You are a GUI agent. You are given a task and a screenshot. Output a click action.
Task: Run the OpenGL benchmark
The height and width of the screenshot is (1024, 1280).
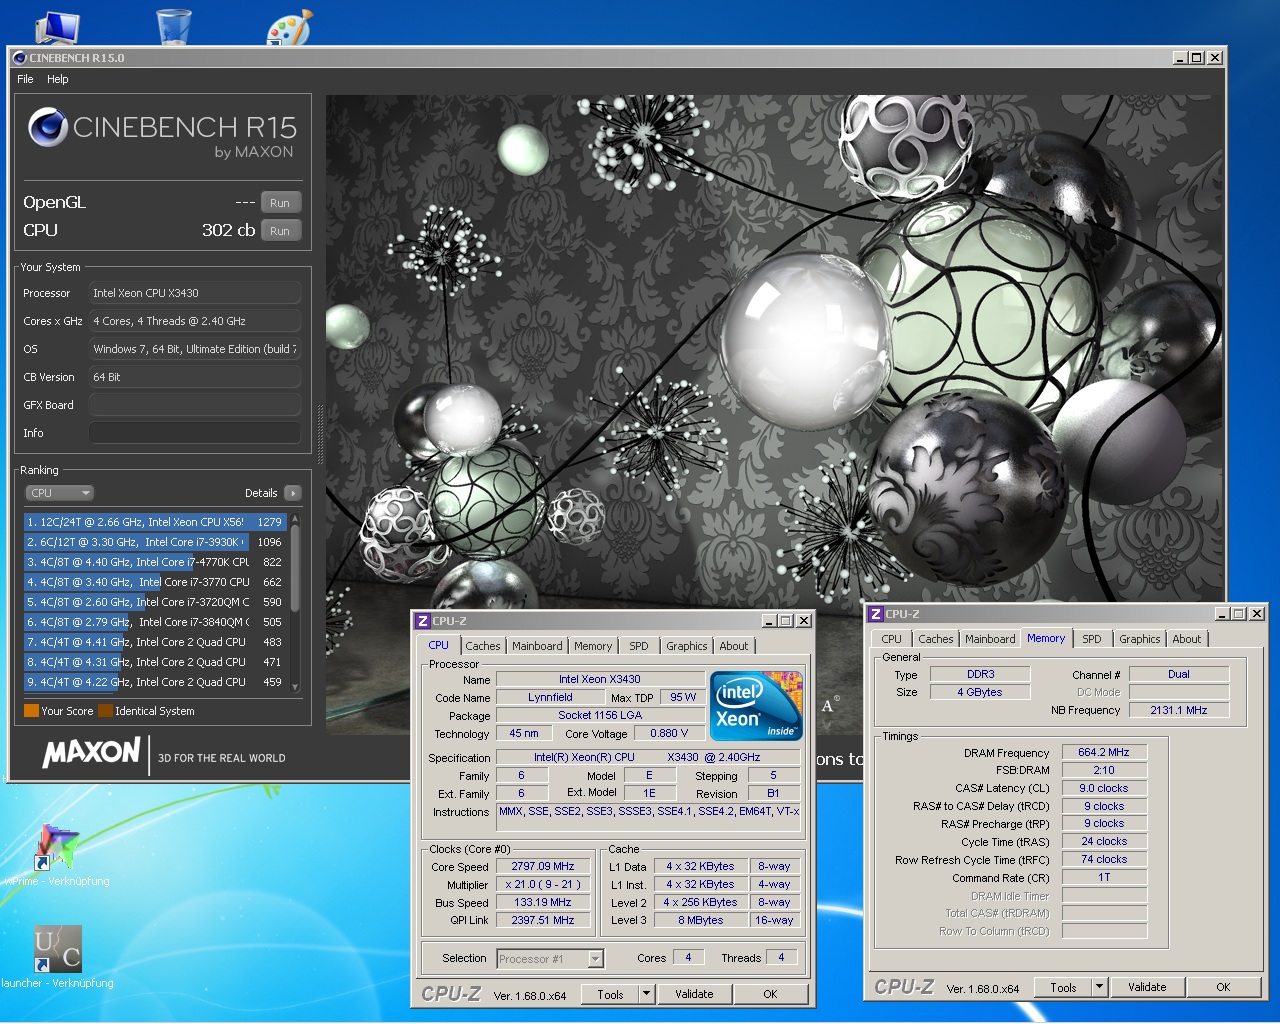point(280,203)
